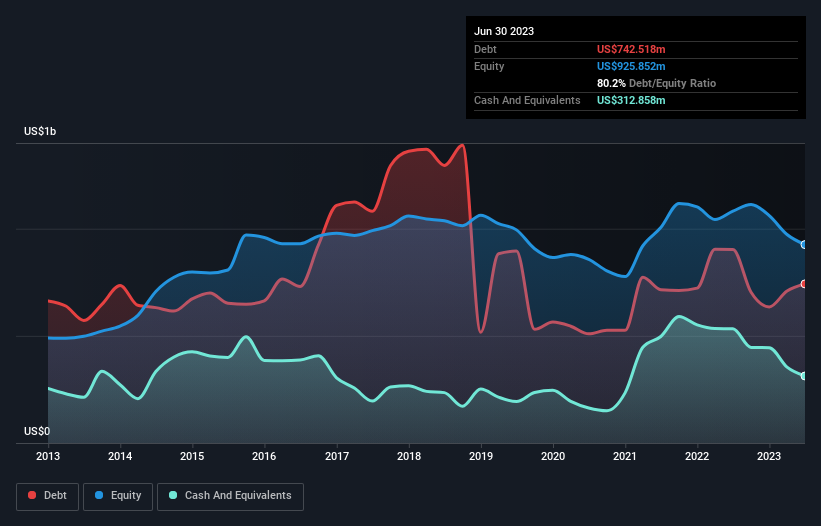Select the 2021 x-axis label
Screen dimensions: 821x526
(625, 456)
